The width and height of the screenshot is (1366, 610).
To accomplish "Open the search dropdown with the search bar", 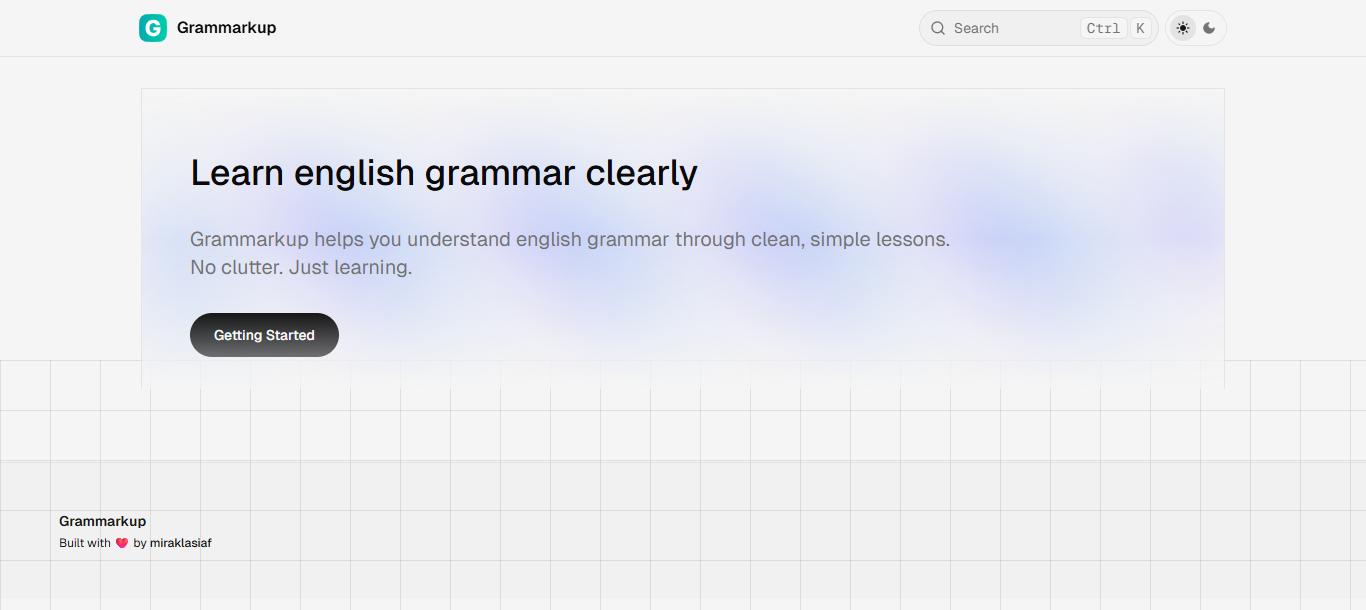I will (x=1010, y=28).
